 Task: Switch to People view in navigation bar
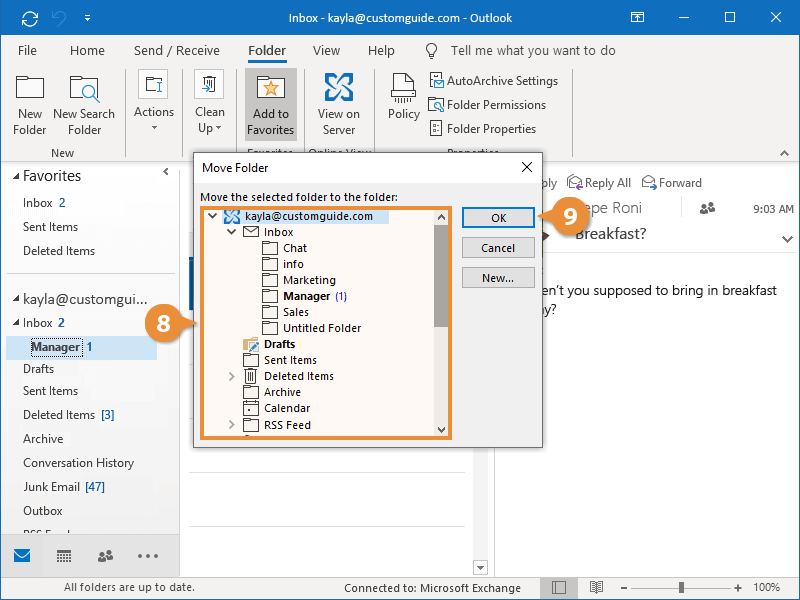coord(104,555)
